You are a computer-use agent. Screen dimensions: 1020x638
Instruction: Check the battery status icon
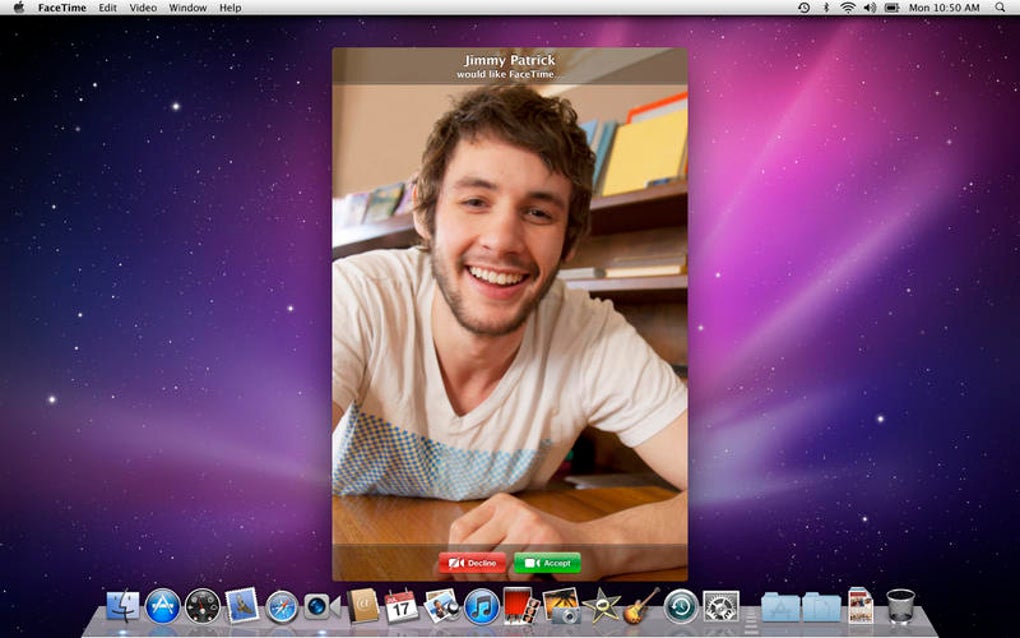pyautogui.click(x=892, y=8)
